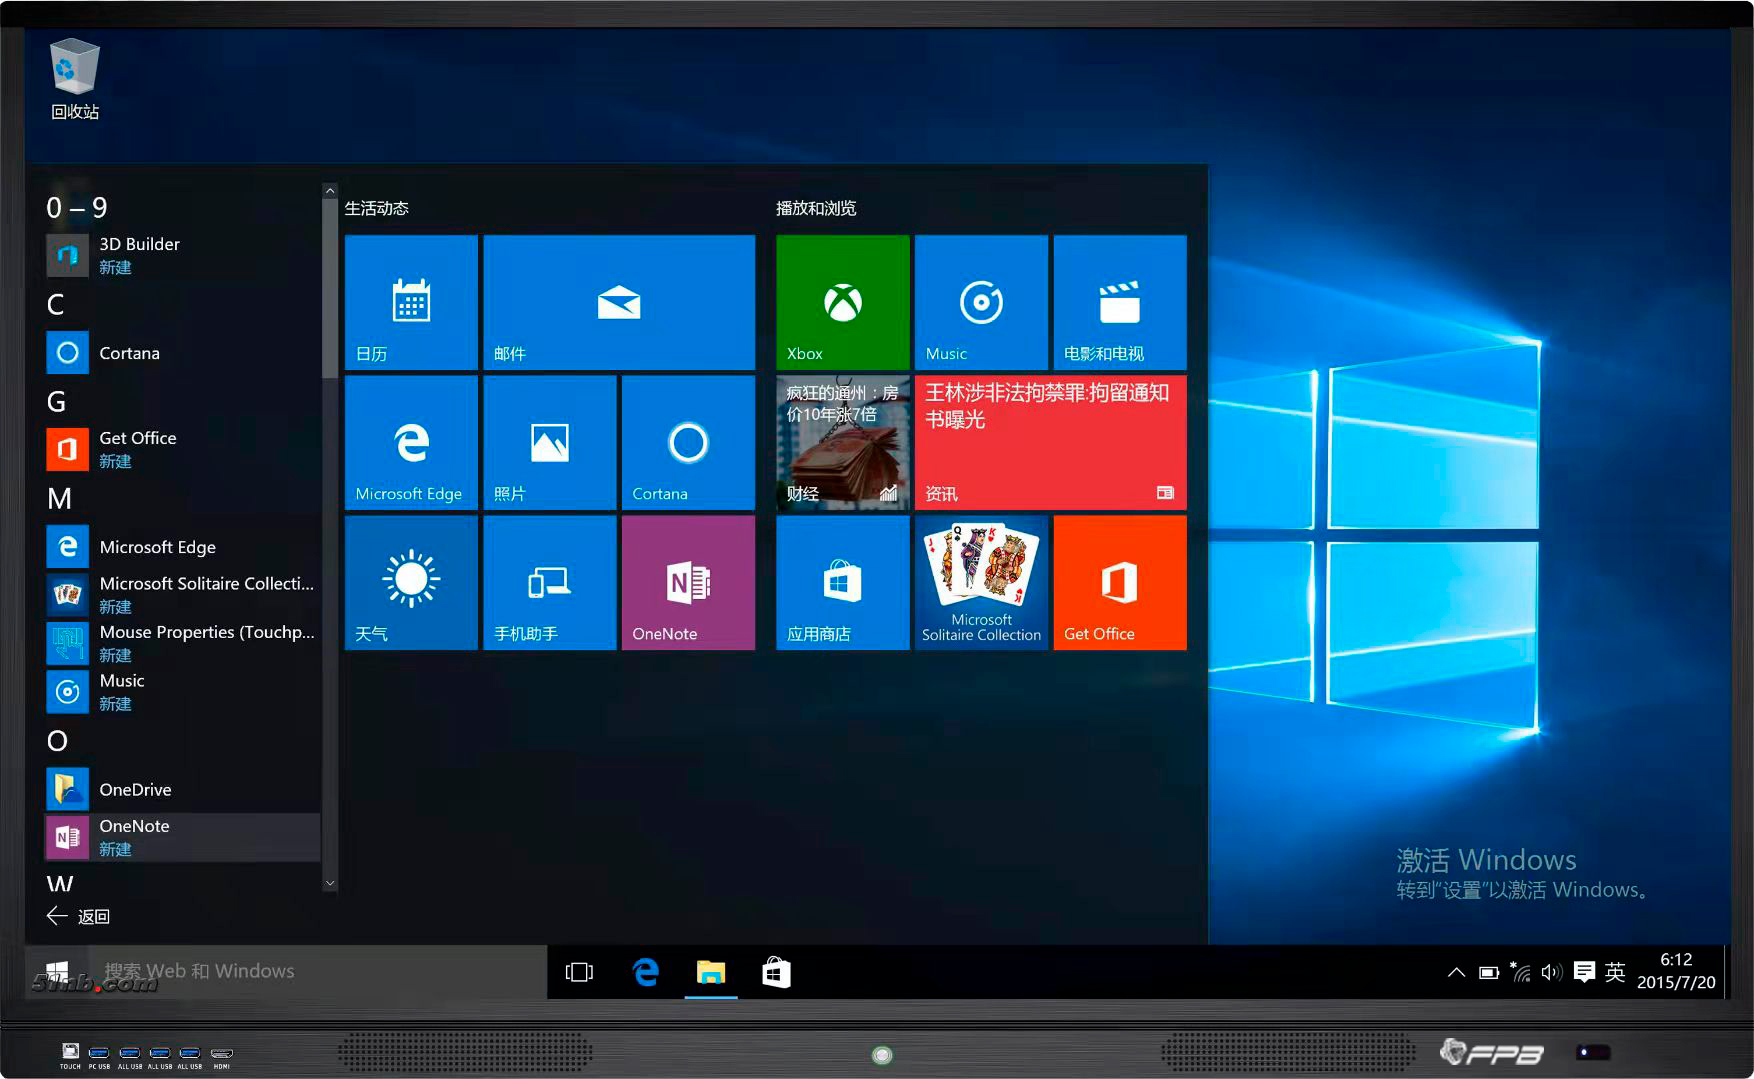Launch Edge from the taskbar

click(x=646, y=972)
